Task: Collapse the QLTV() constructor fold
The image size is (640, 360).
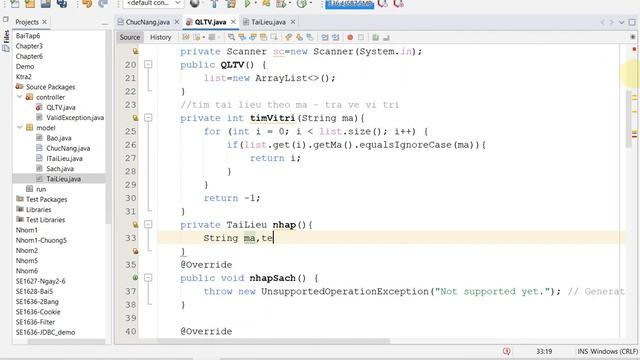Action: (x=148, y=64)
